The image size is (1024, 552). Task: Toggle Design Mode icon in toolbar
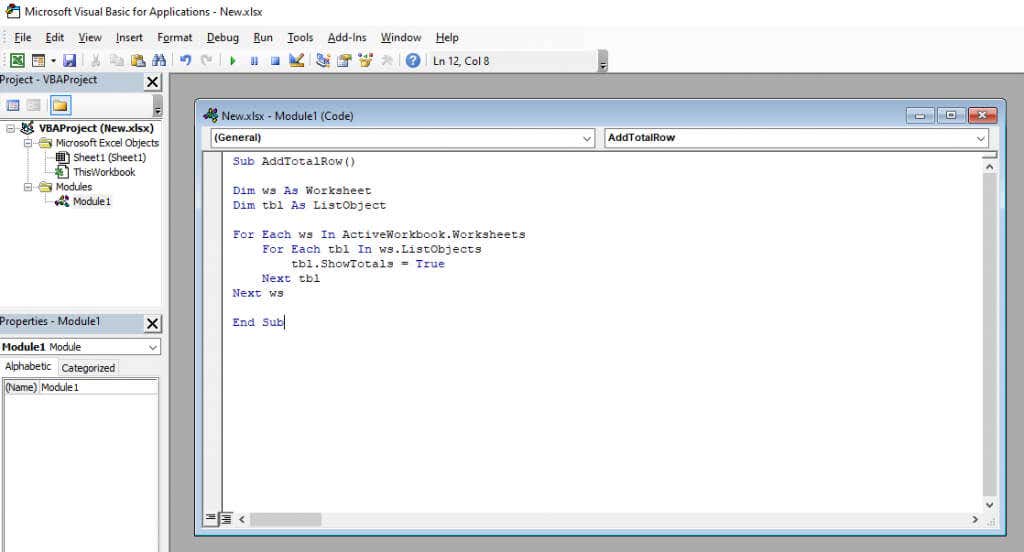tap(296, 61)
